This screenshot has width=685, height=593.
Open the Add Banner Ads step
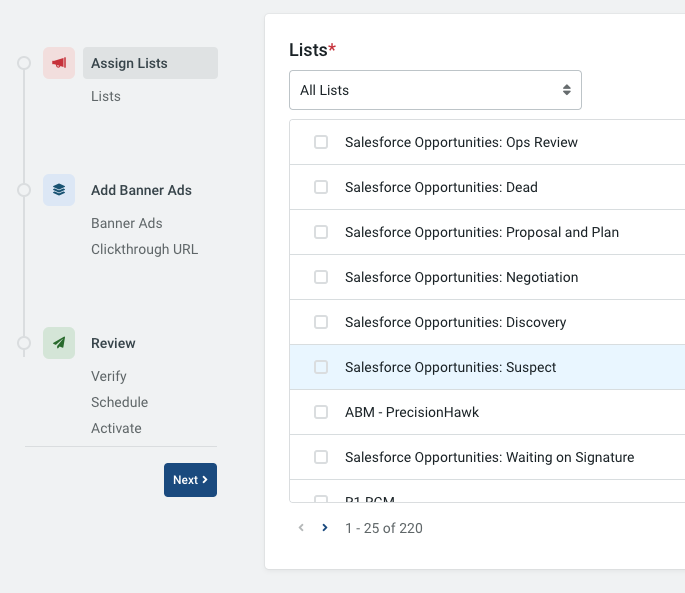click(x=141, y=190)
